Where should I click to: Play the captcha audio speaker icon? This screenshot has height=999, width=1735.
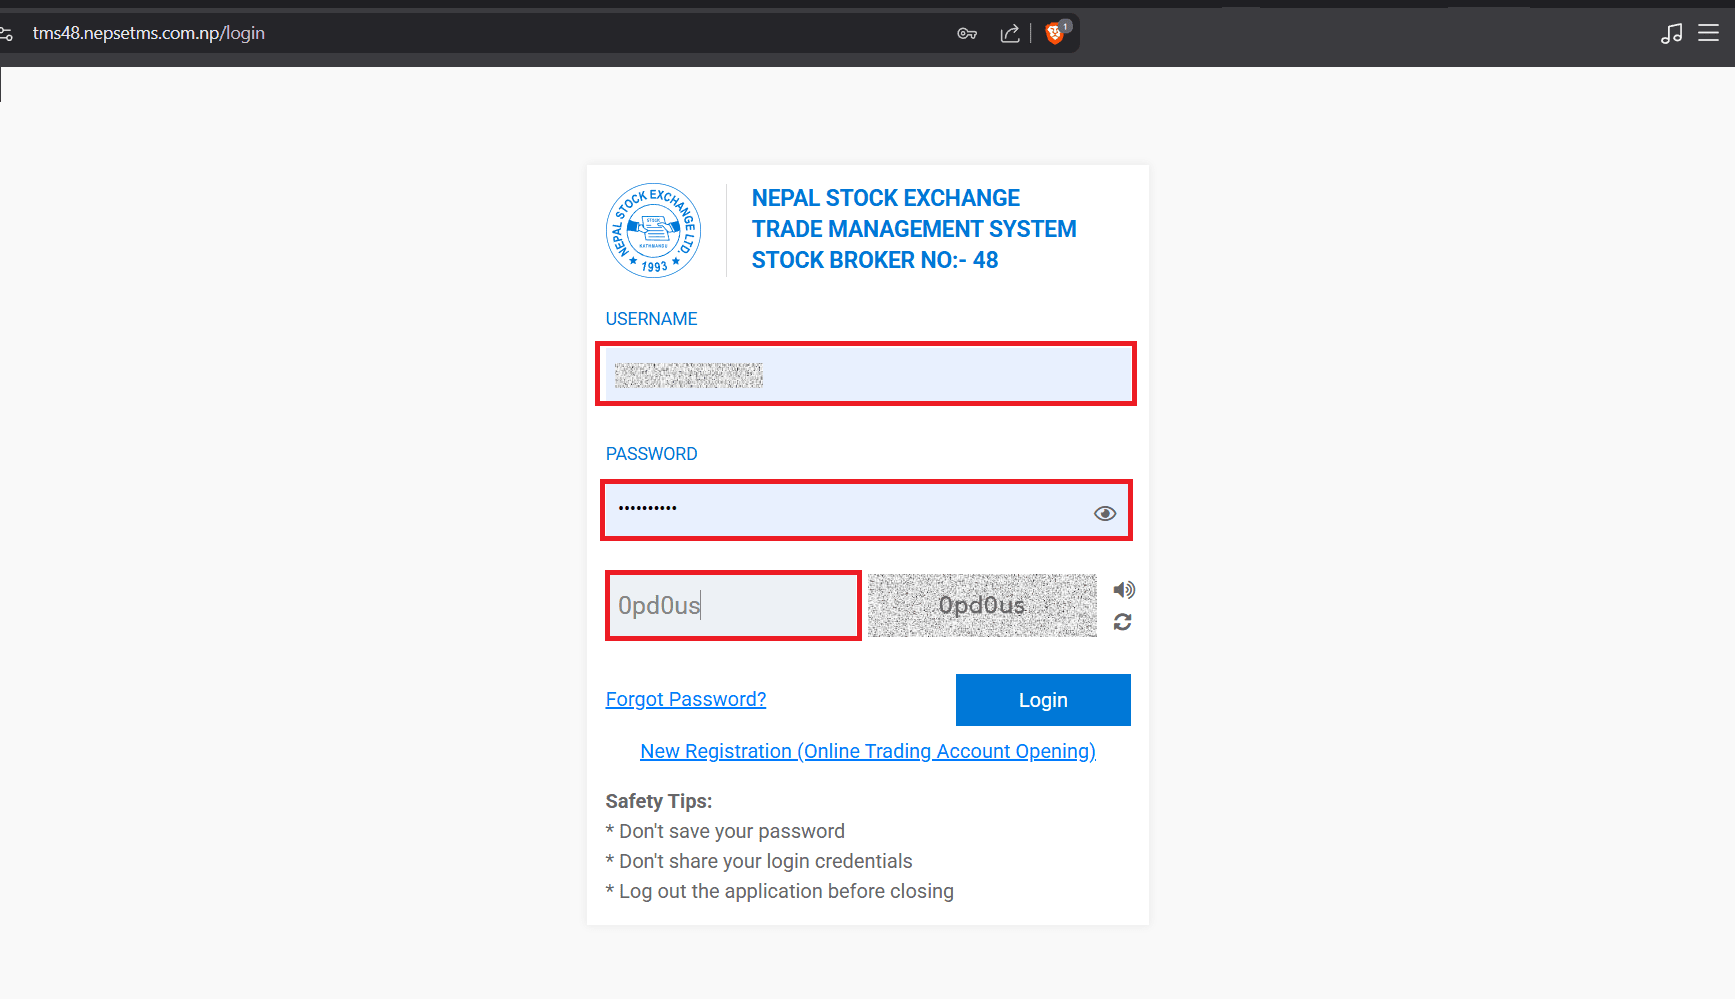tap(1124, 590)
